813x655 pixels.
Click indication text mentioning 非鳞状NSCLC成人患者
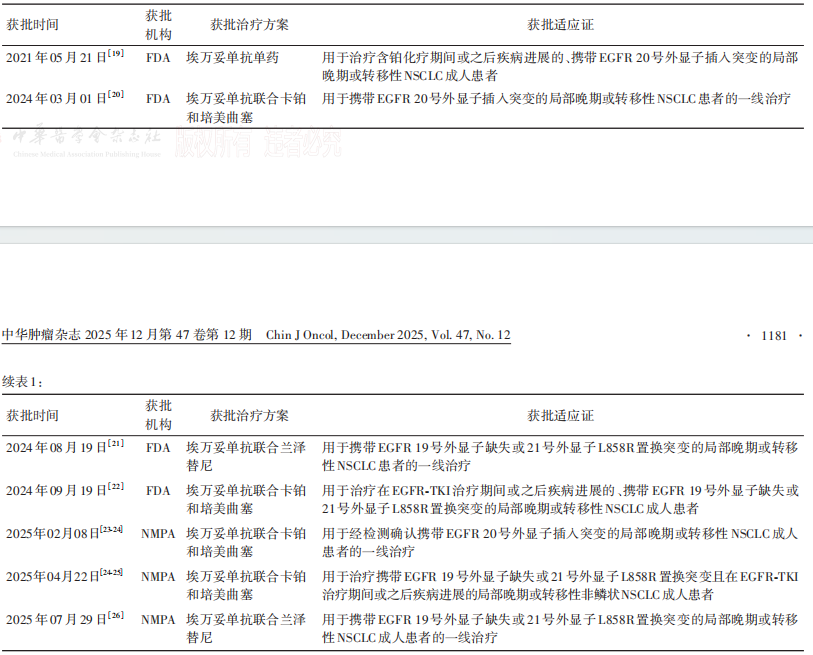click(560, 586)
